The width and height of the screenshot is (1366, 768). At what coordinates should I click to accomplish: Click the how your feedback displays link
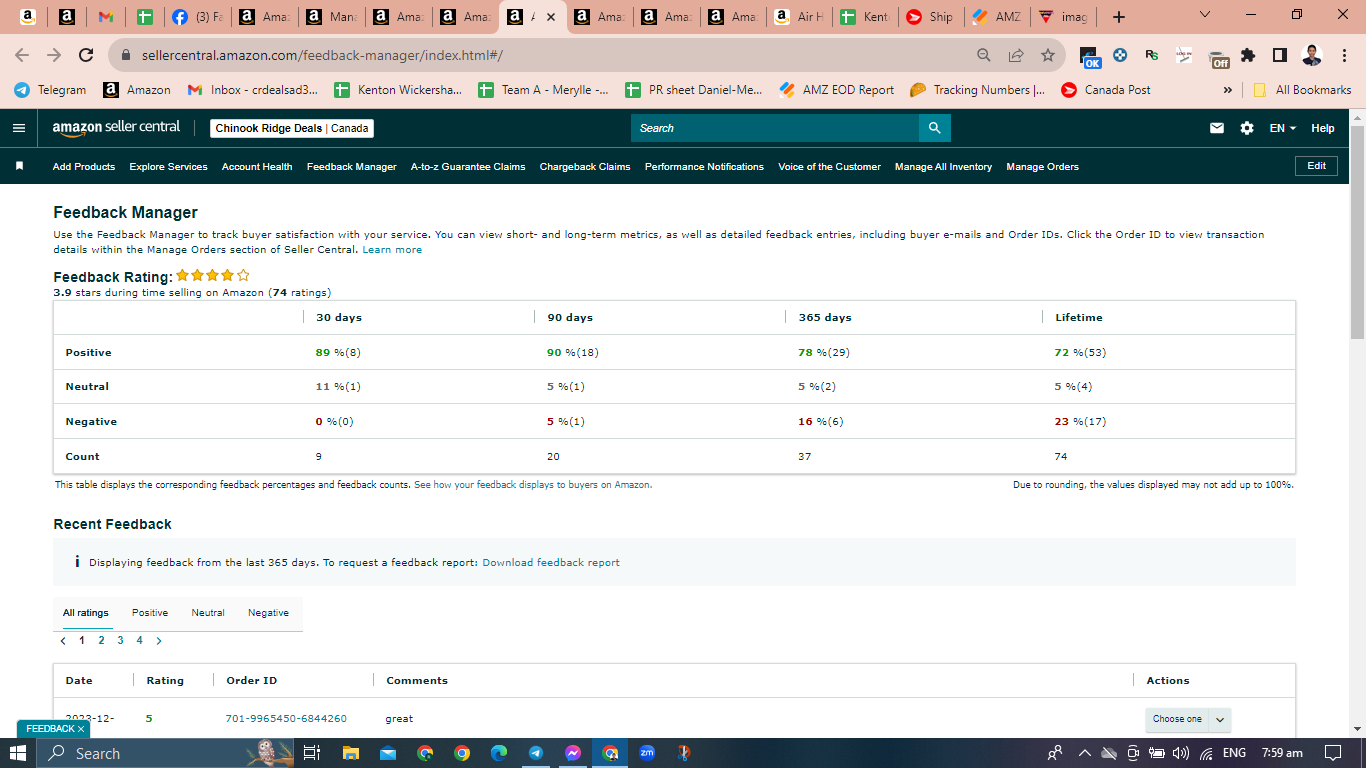click(533, 485)
